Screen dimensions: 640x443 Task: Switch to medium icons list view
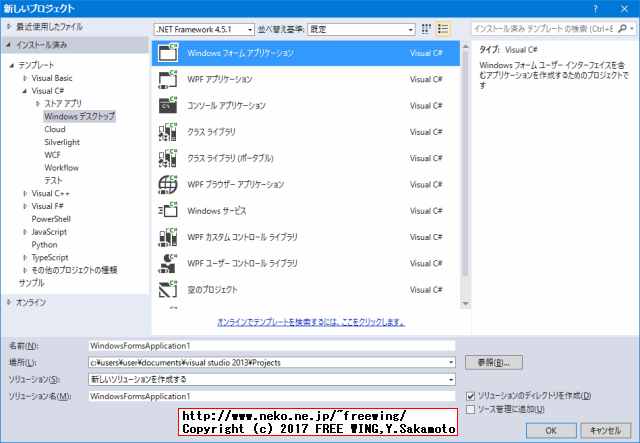pyautogui.click(x=443, y=29)
